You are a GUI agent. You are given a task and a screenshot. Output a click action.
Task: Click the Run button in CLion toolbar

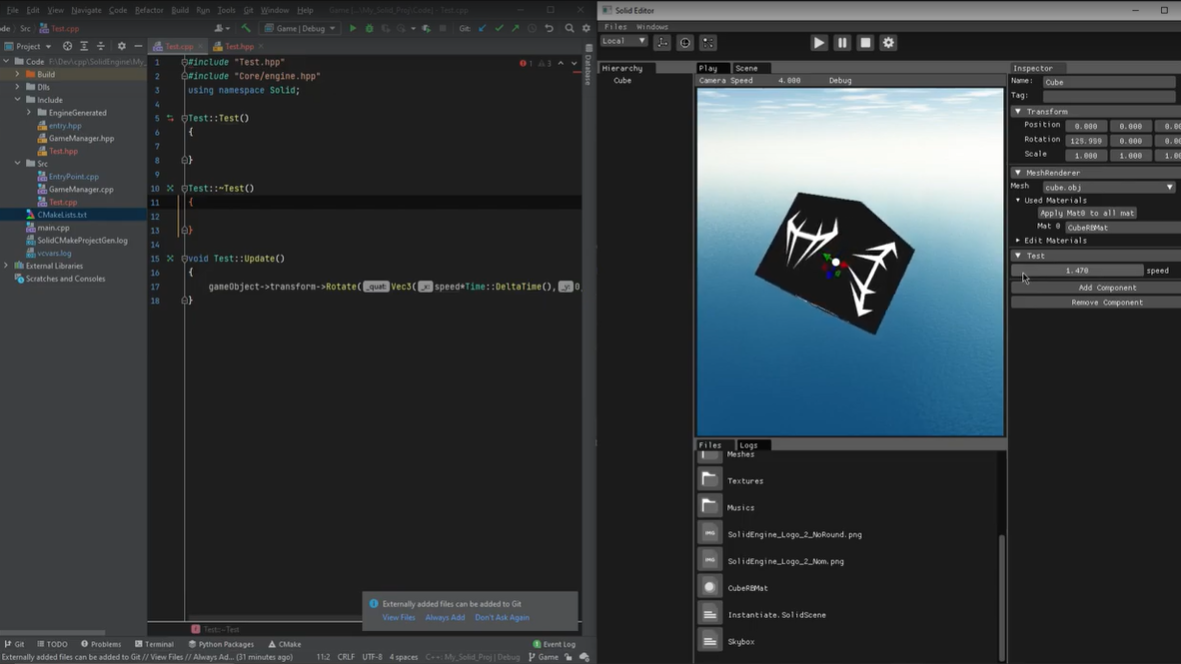tap(352, 29)
